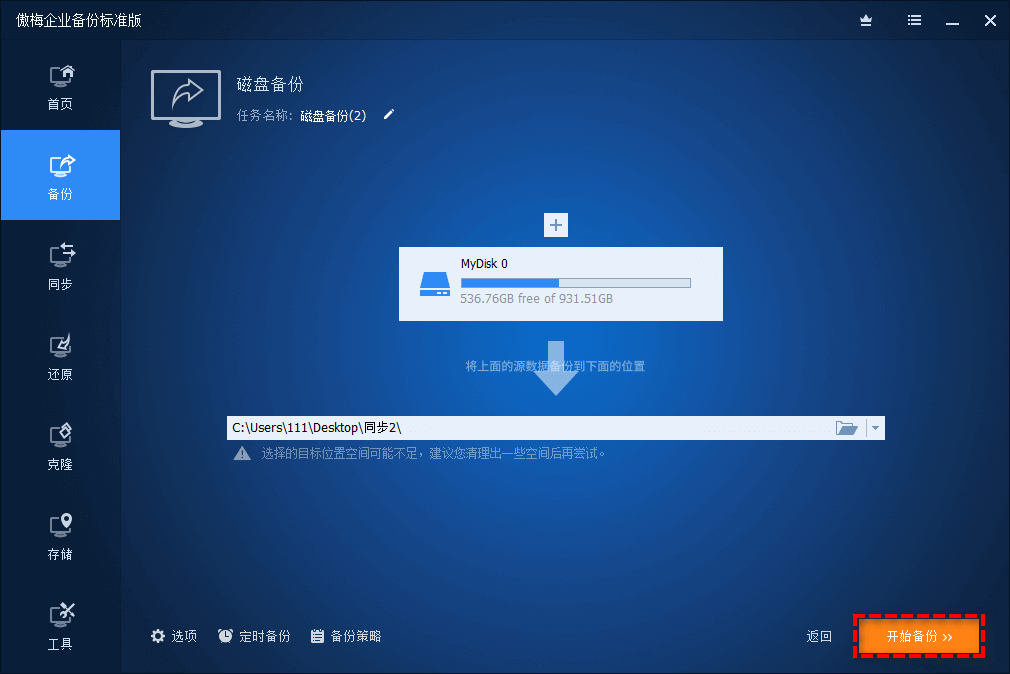Click 开始备份 to start backup
1010x674 pixels.
pos(919,636)
